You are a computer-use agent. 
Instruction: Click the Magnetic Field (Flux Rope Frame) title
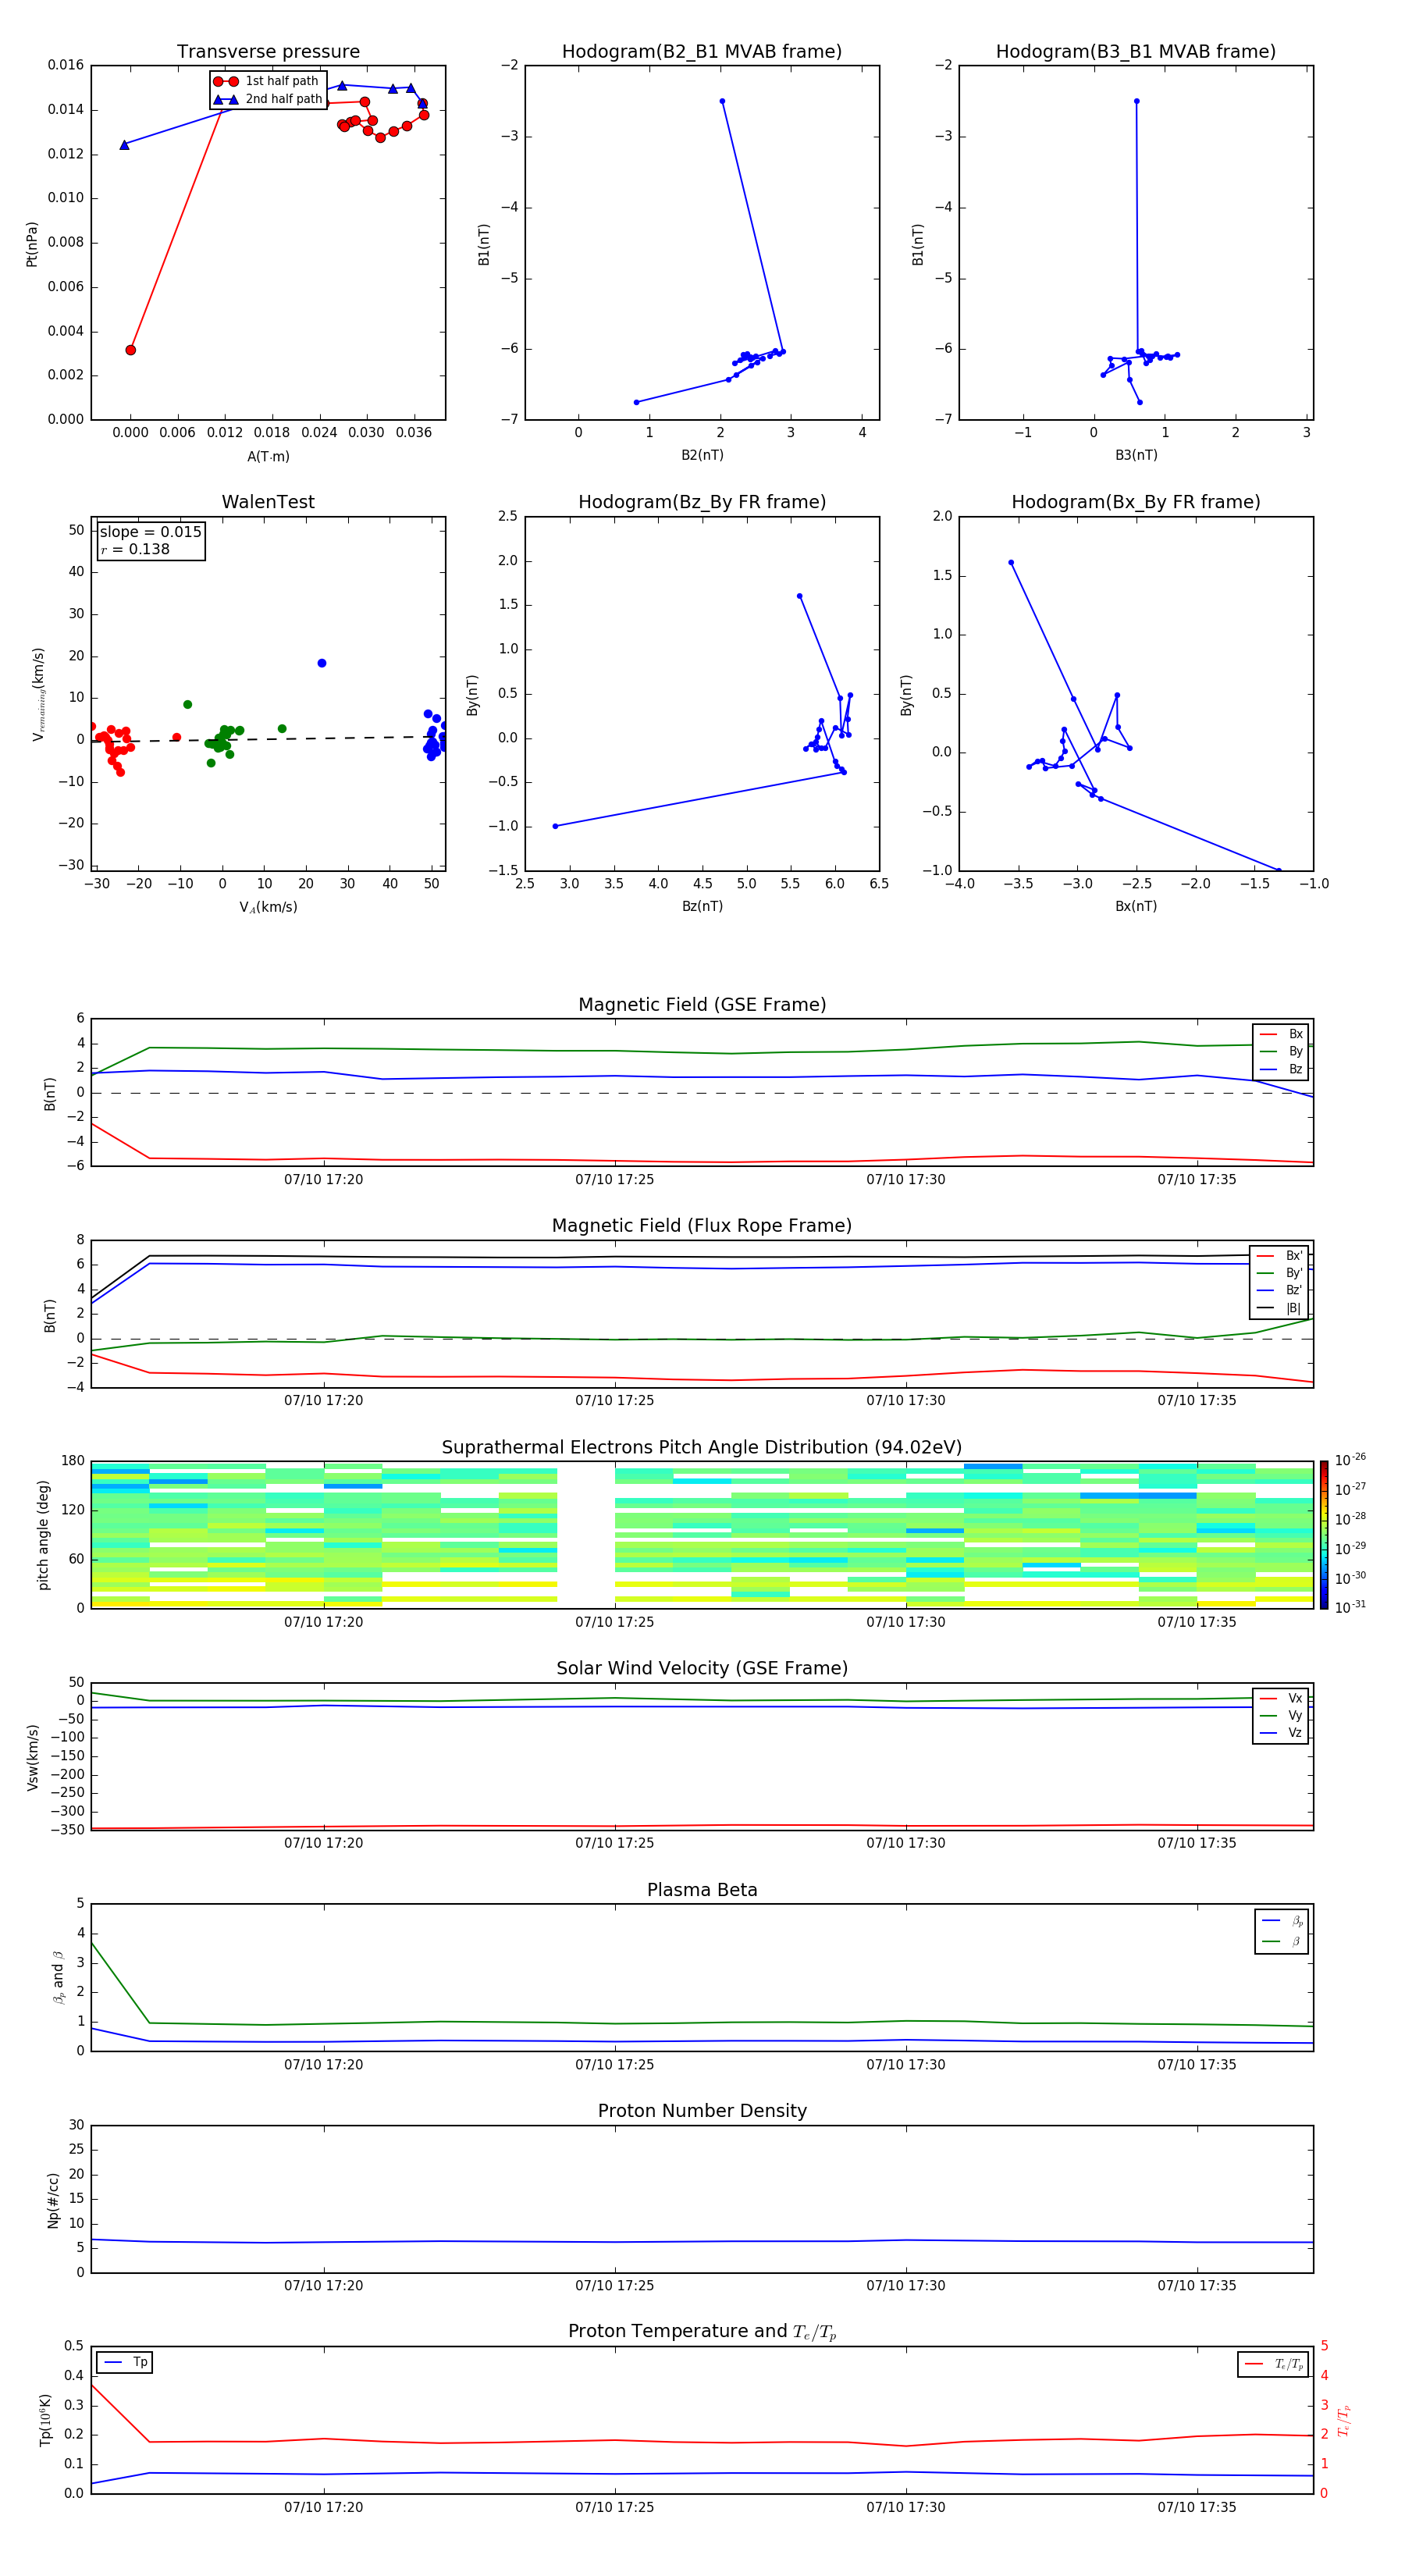pyautogui.click(x=702, y=1226)
